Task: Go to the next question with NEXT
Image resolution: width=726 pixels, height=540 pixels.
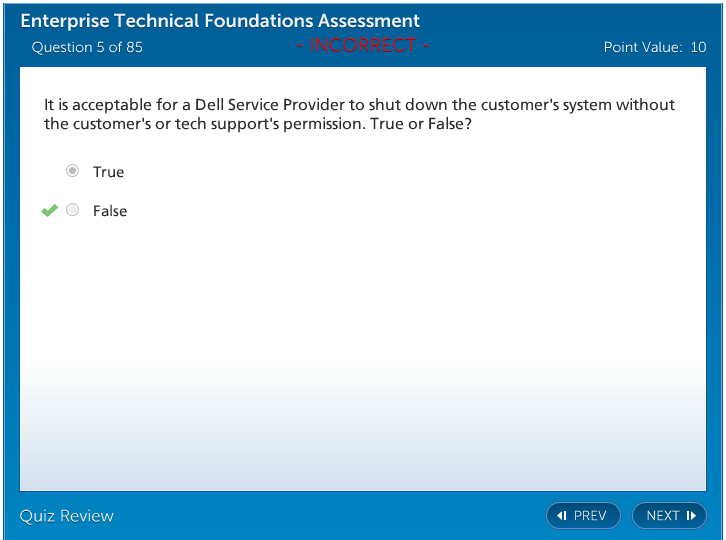Action: click(x=669, y=516)
